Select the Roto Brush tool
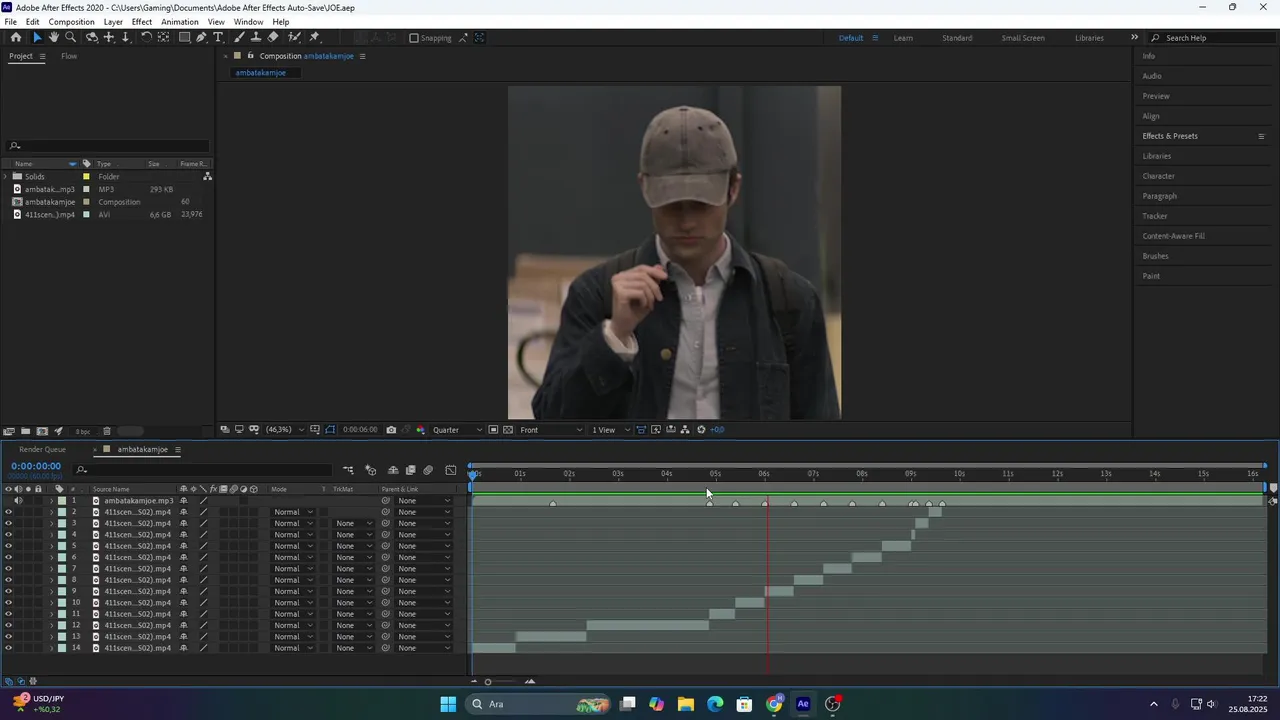The width and height of the screenshot is (1280, 720). pos(294,38)
